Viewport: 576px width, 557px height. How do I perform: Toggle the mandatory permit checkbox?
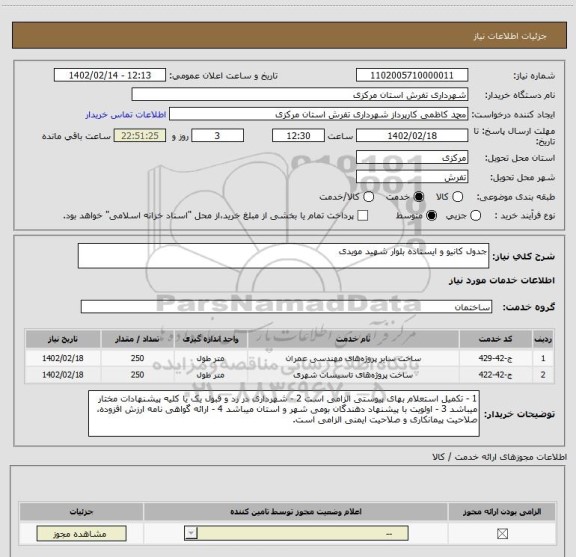pos(502,533)
